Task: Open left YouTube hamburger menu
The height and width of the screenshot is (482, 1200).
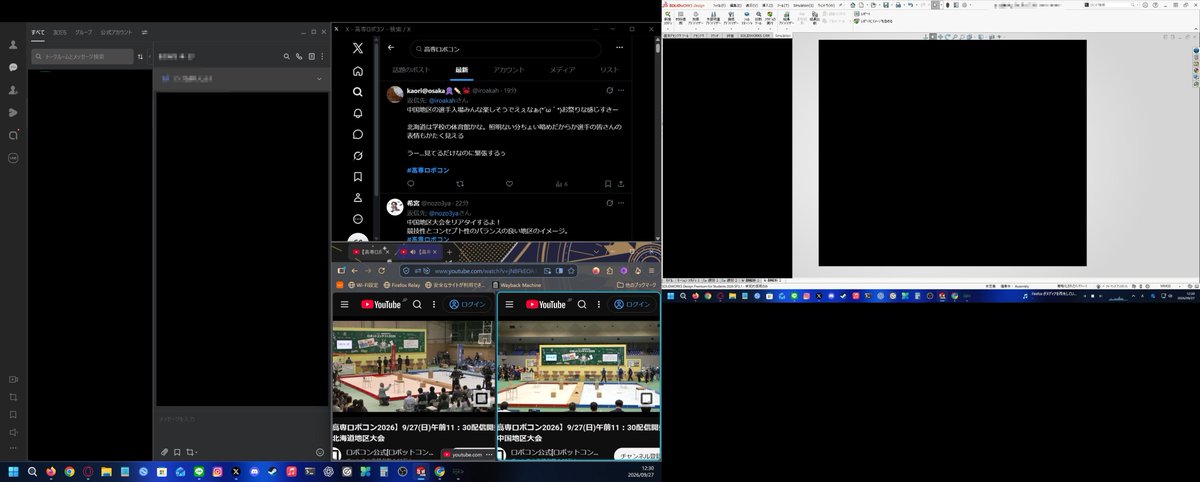Action: coord(344,304)
